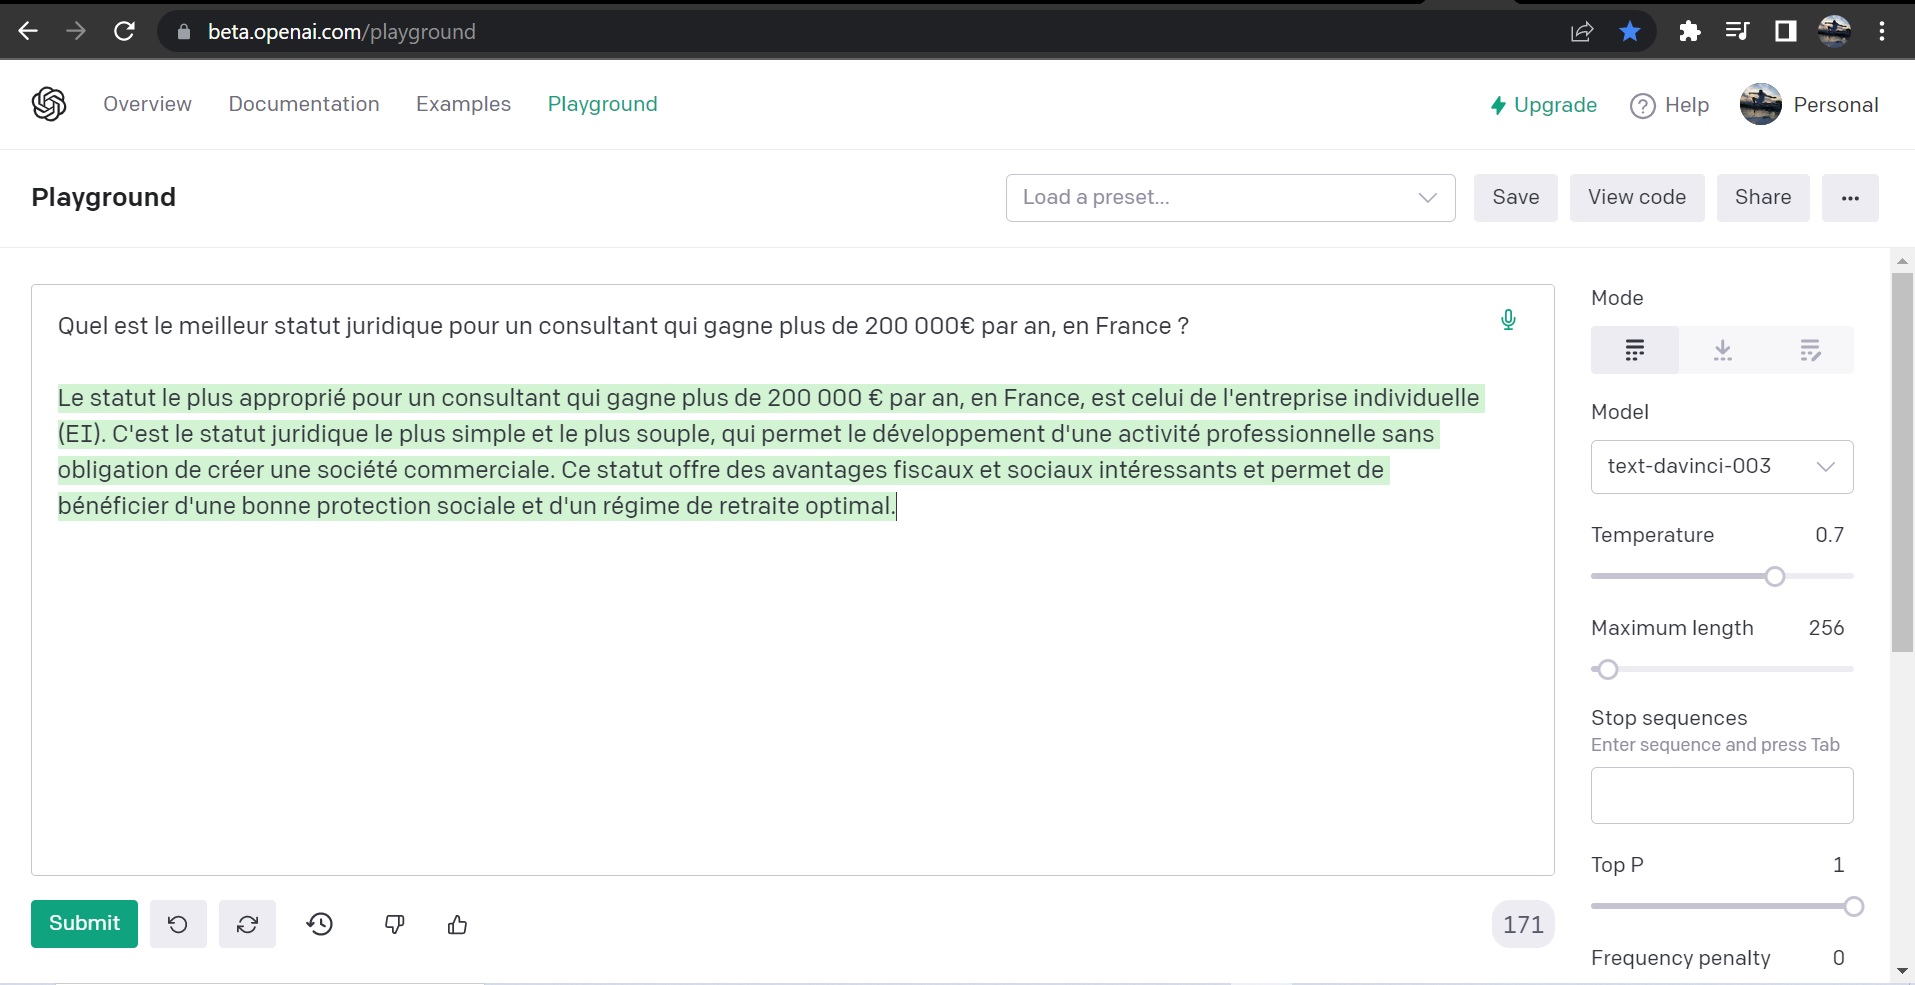The width and height of the screenshot is (1915, 985).
Task: Toggle the bookmark star icon
Action: [x=1630, y=32]
